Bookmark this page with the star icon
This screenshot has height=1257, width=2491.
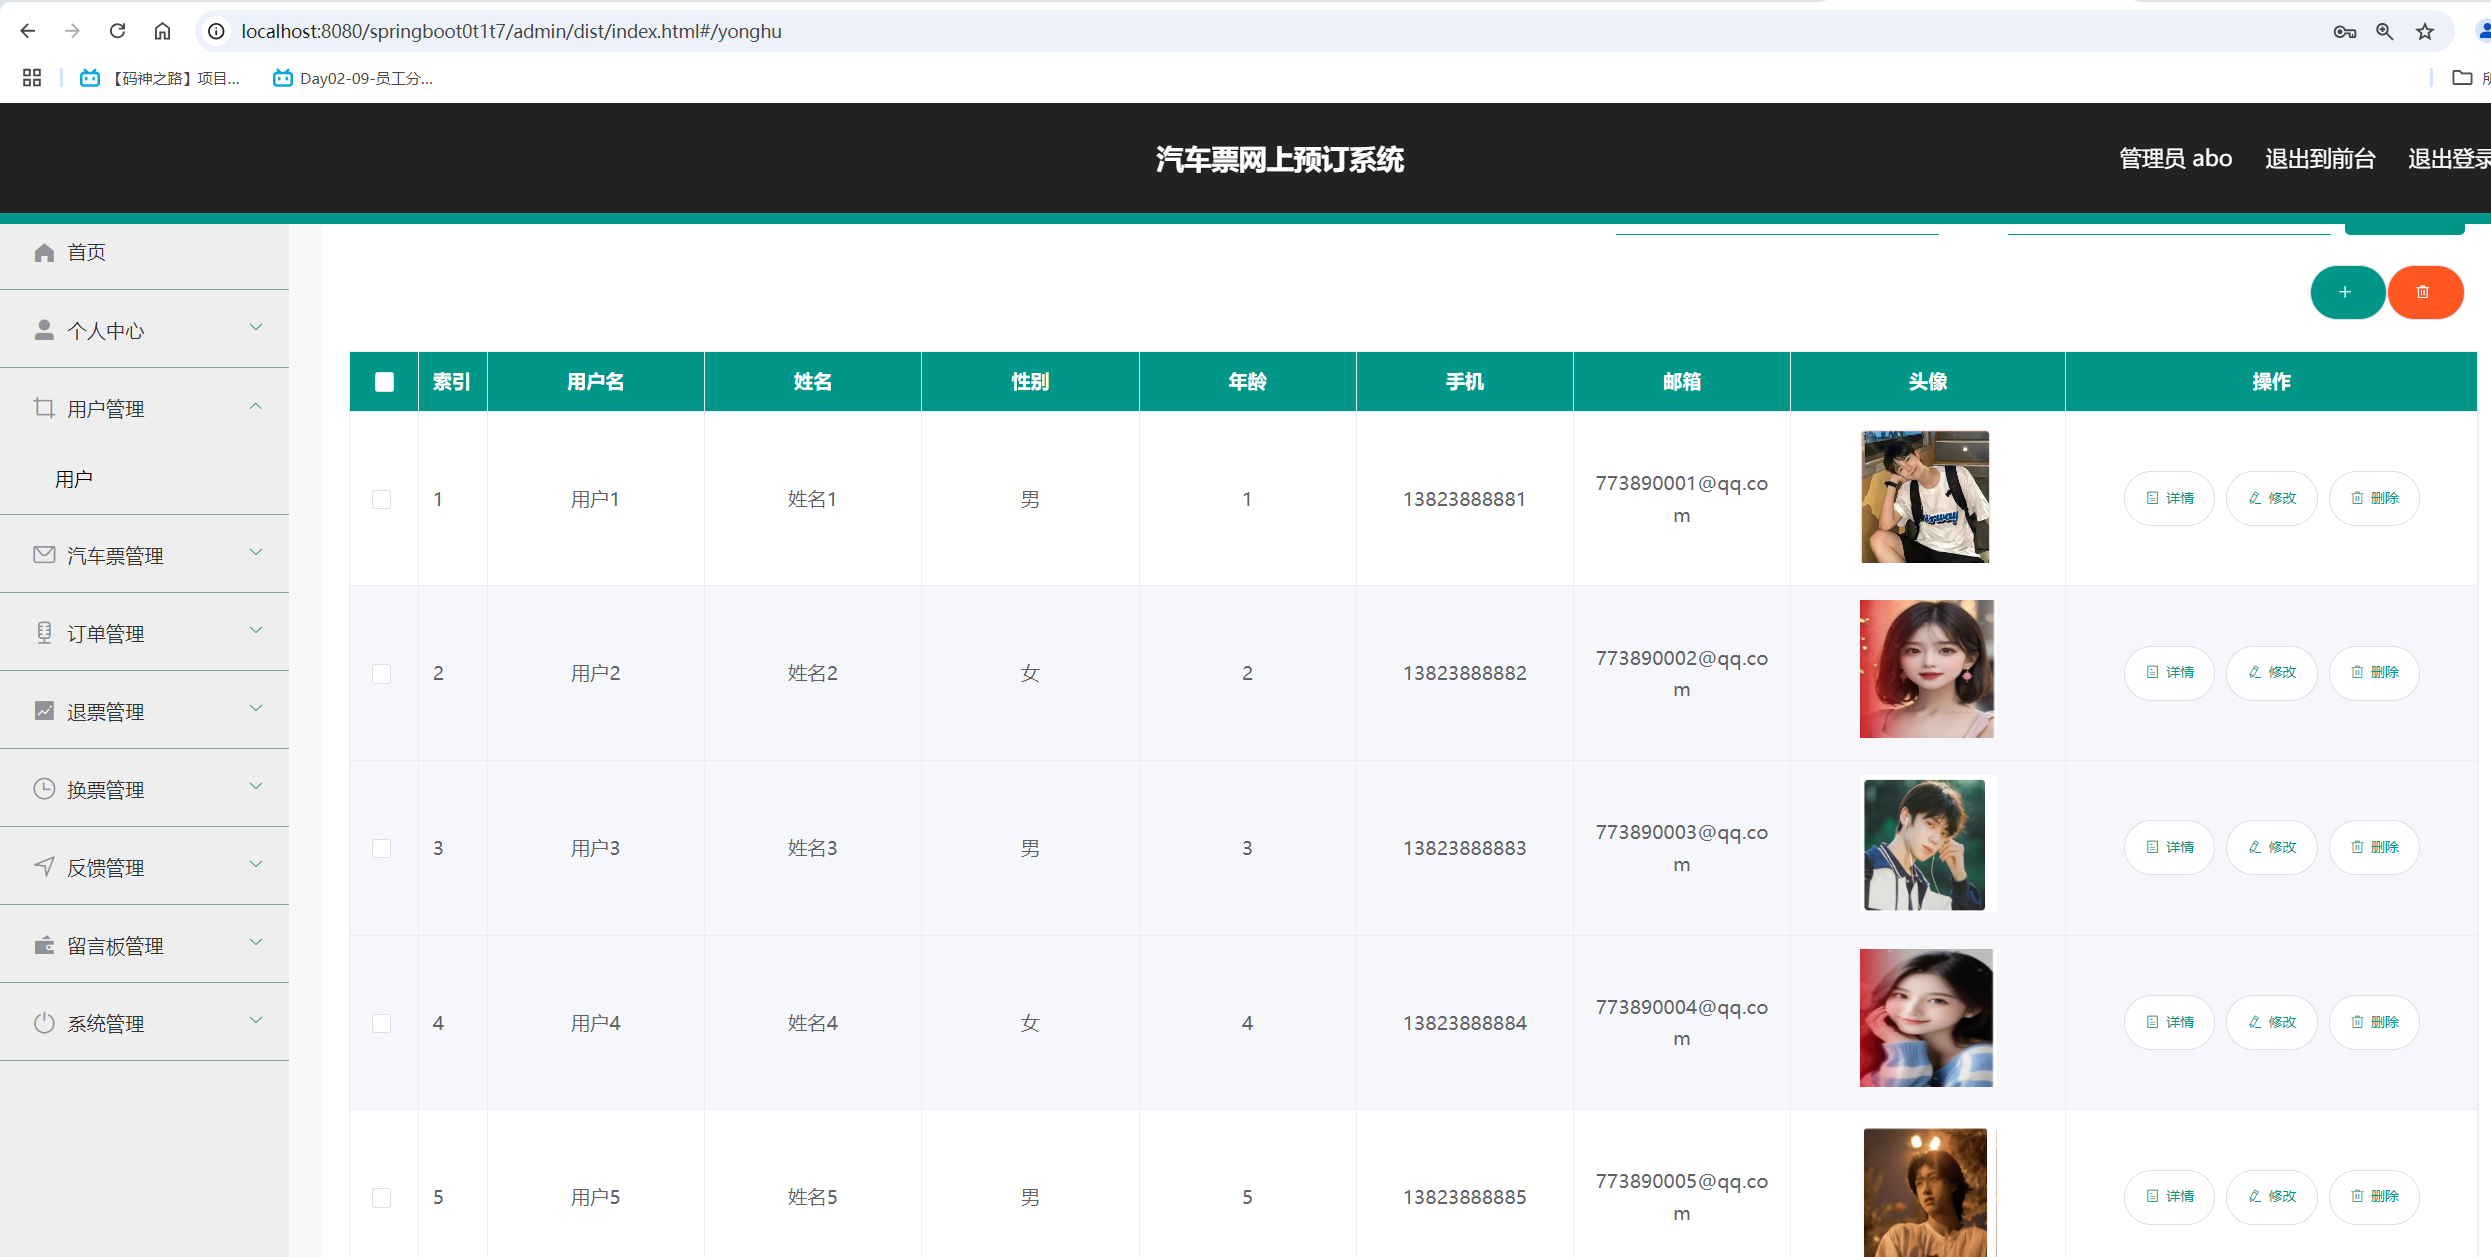pyautogui.click(x=2425, y=32)
